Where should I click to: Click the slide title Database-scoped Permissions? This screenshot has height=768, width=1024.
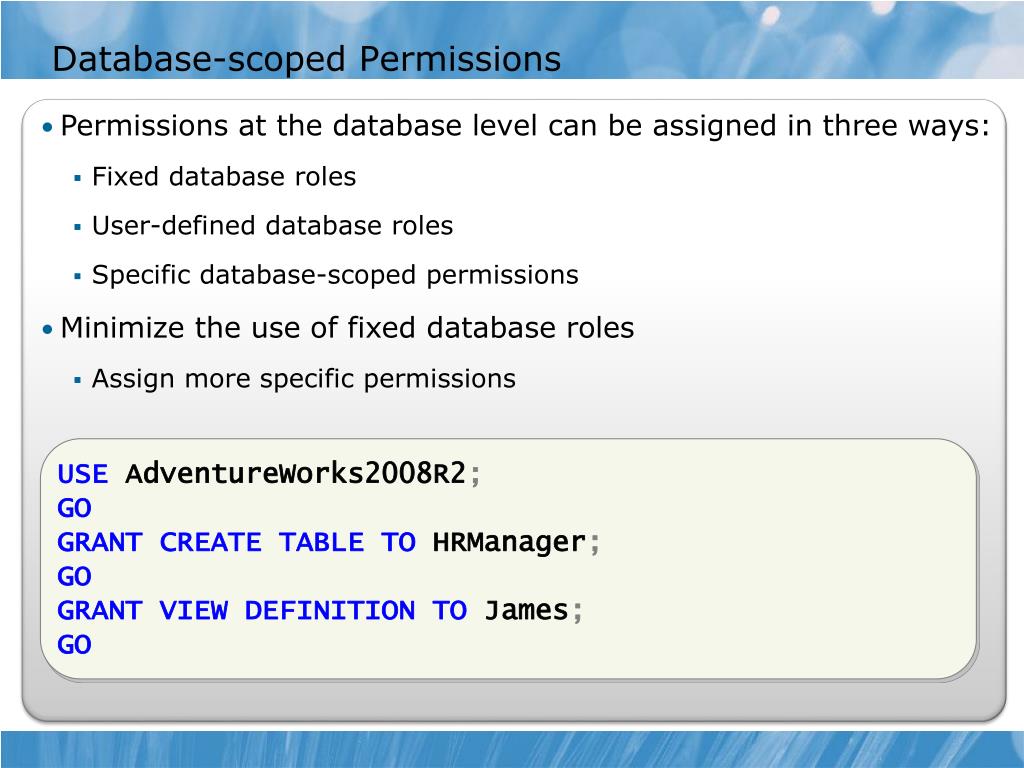(x=306, y=59)
